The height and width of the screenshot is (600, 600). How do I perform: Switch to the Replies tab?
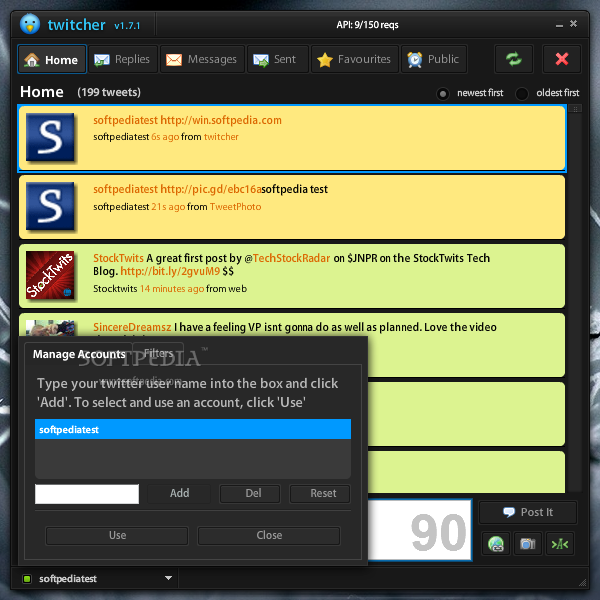[123, 59]
